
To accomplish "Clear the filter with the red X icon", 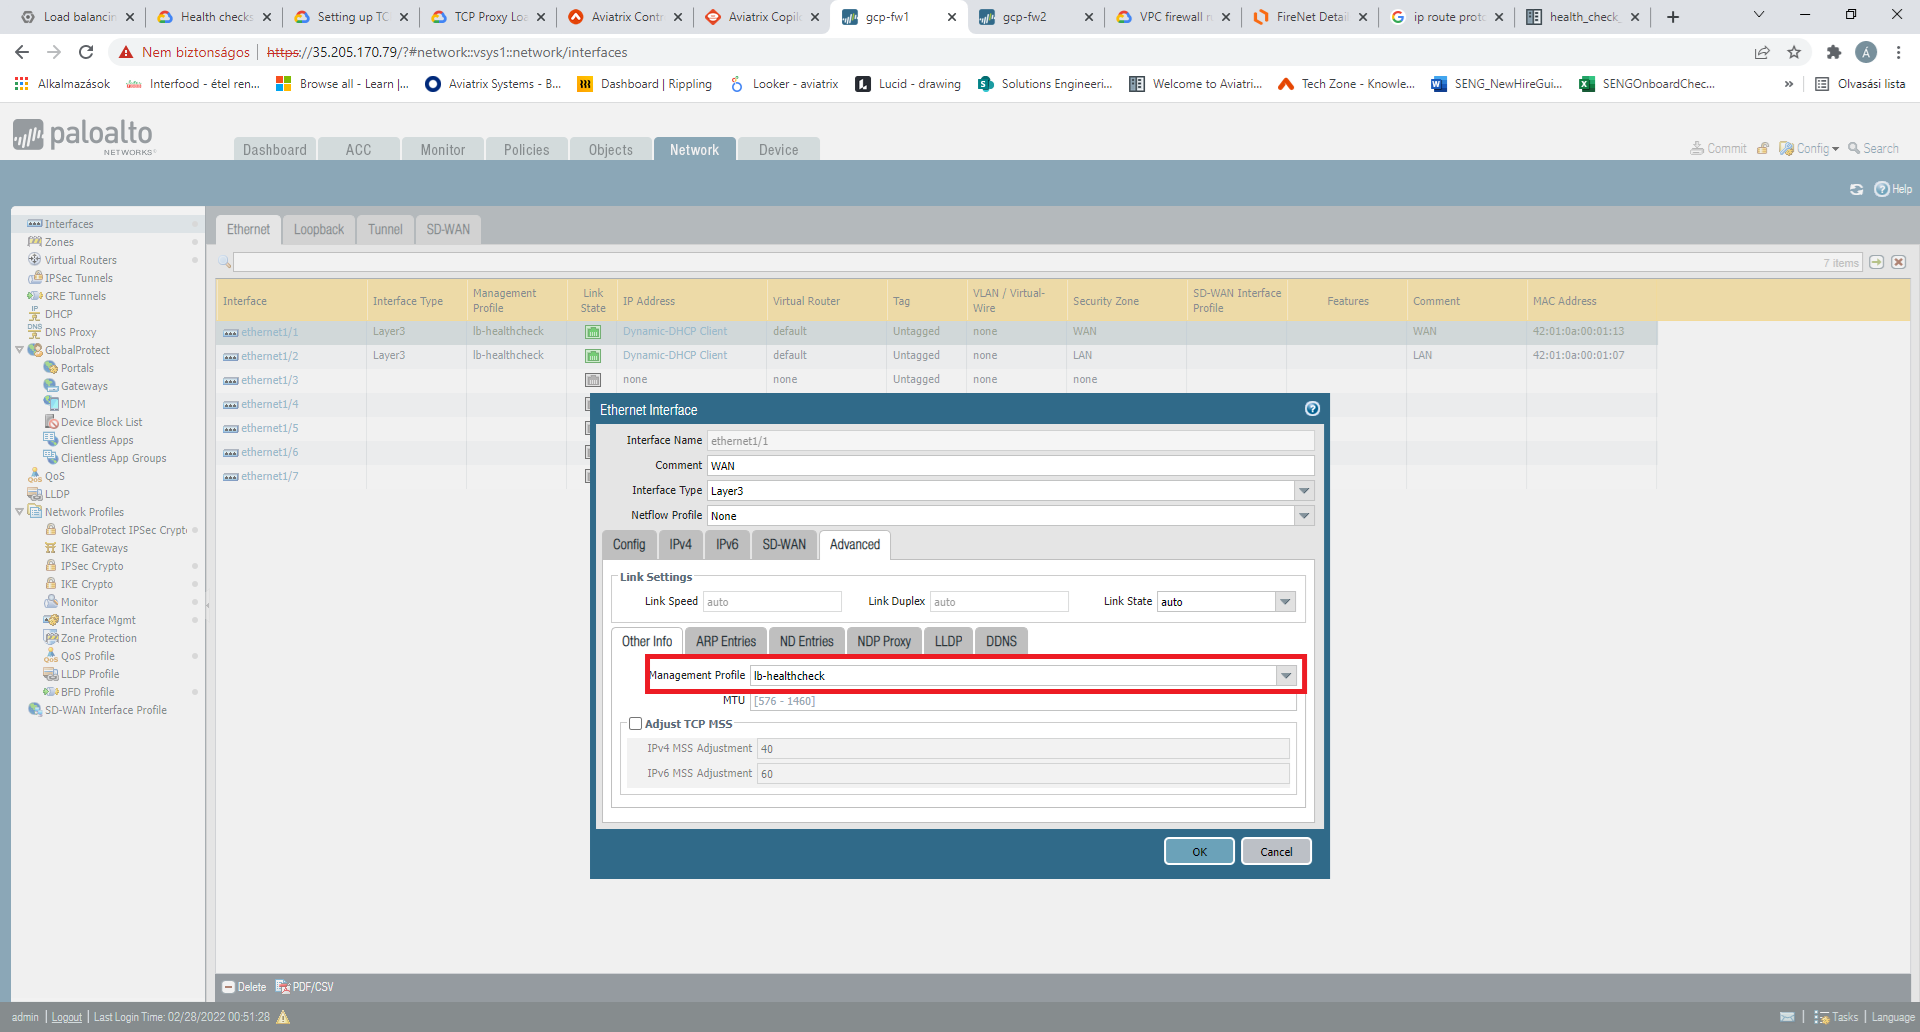I will click(1898, 262).
